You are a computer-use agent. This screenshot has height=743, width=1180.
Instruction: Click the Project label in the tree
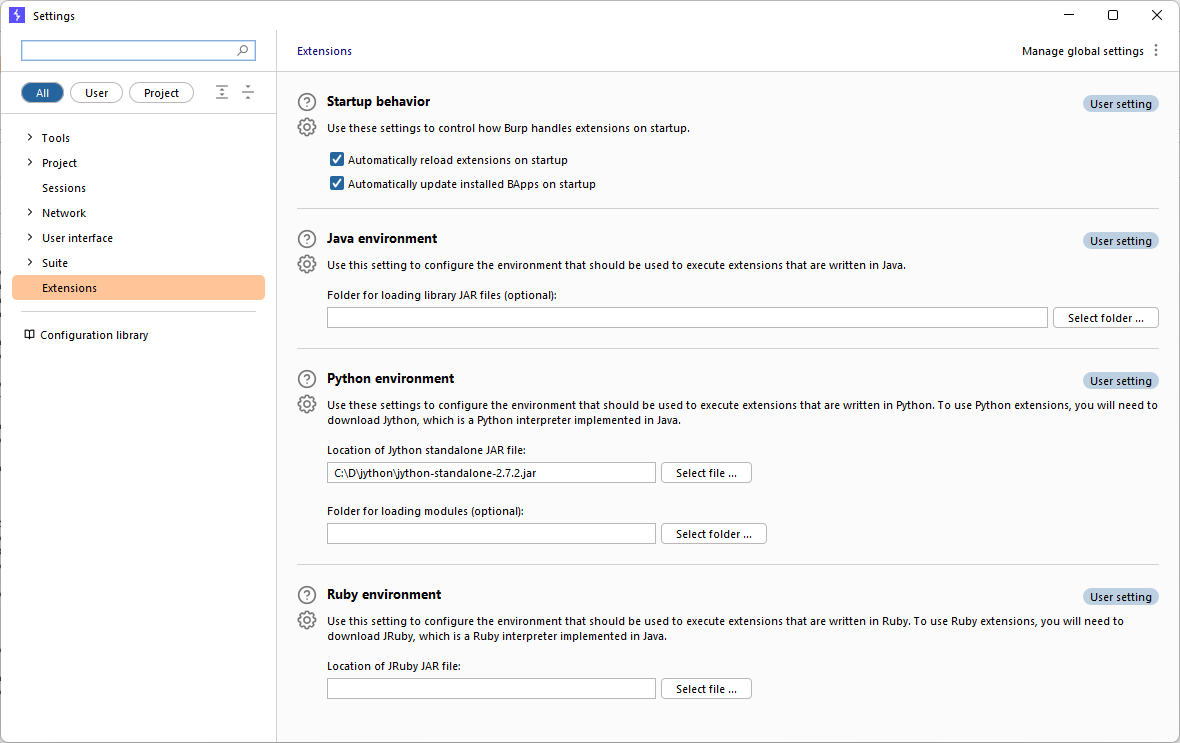(59, 163)
